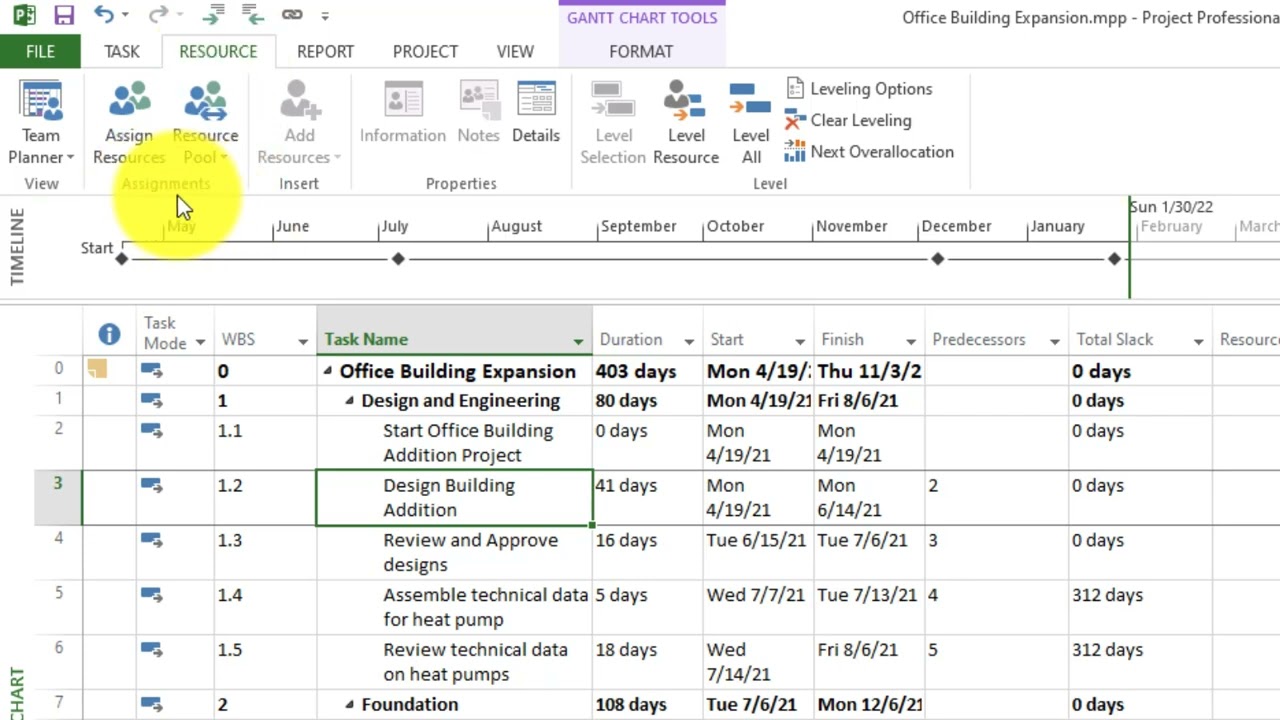
Task: Click Clear Leveling
Action: (848, 120)
